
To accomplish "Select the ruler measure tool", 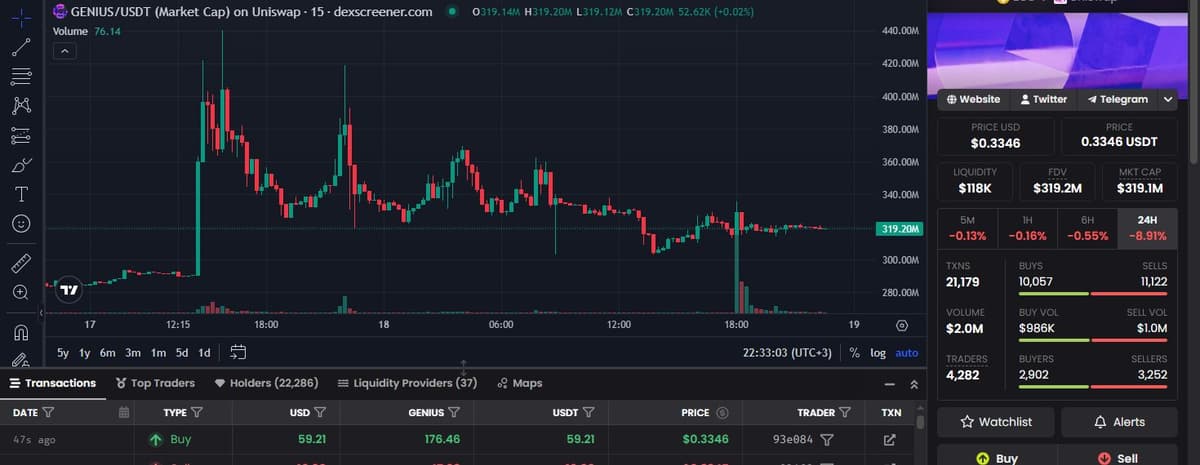I will tap(22, 262).
